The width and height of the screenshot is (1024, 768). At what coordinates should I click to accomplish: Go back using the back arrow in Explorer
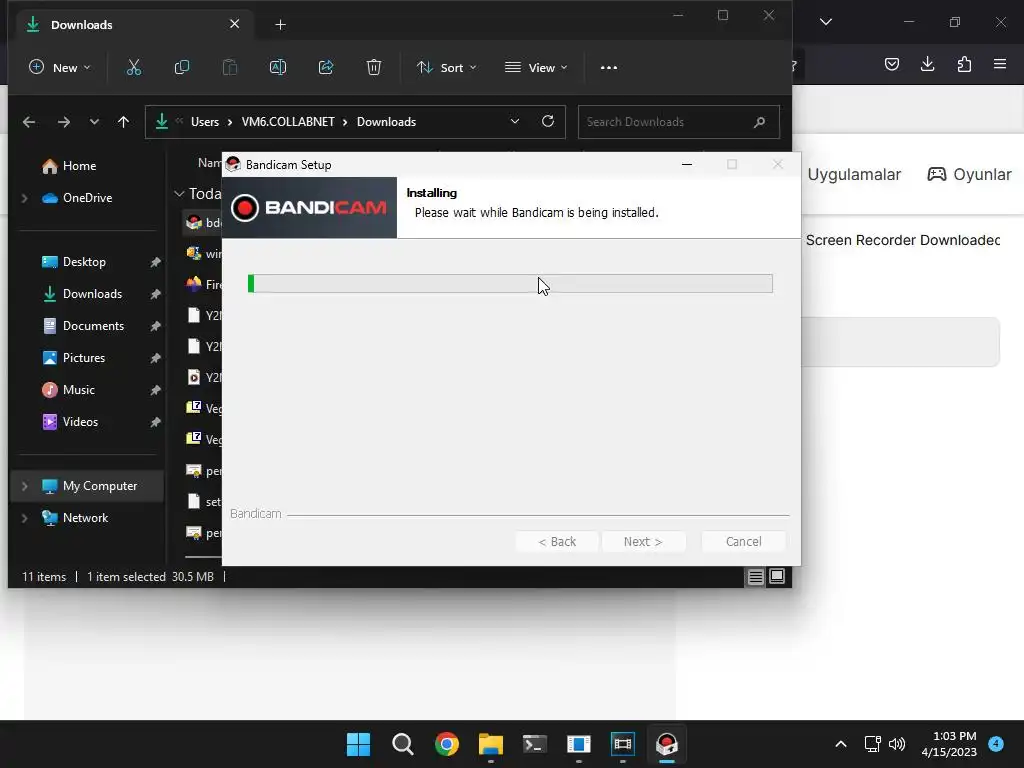pyautogui.click(x=29, y=122)
